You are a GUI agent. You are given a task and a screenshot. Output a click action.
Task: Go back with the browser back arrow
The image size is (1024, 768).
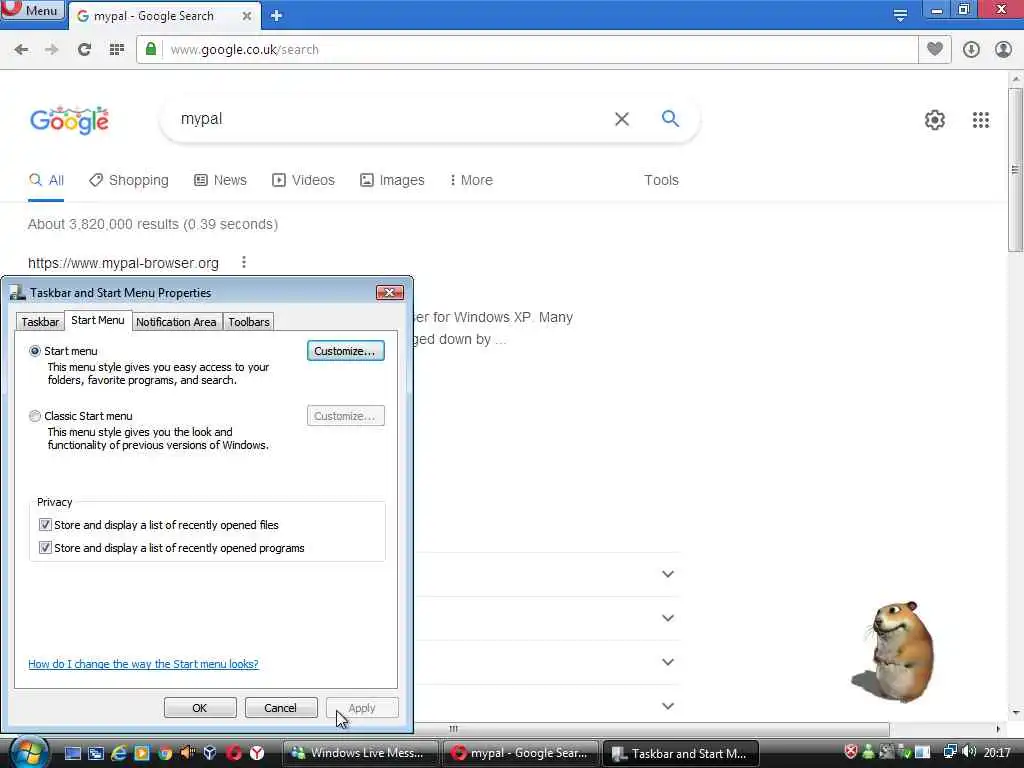21,50
